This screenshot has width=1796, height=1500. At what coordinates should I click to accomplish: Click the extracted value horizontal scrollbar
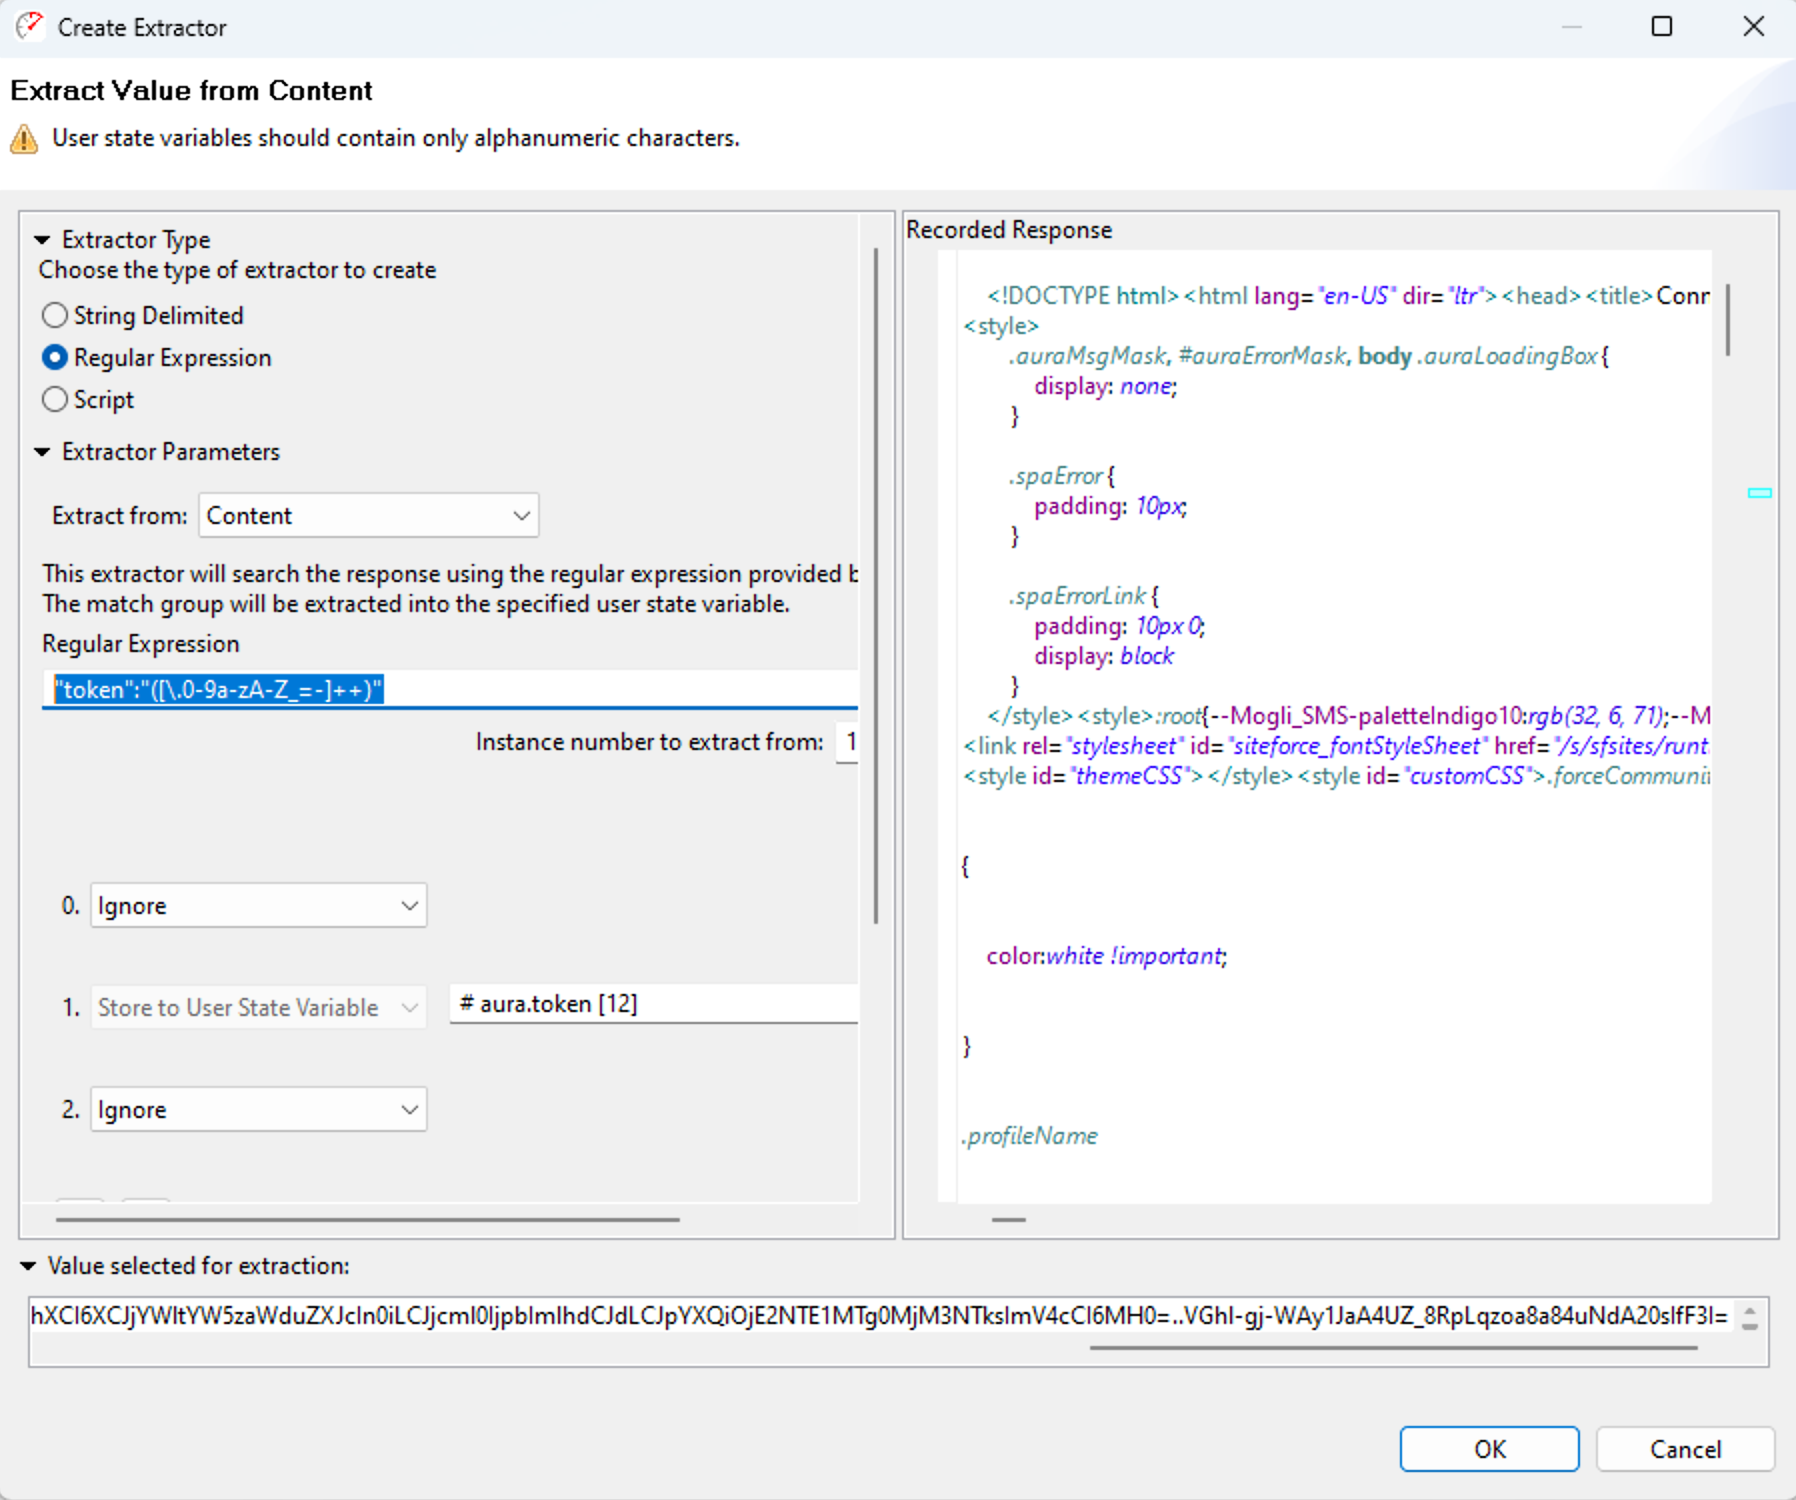tap(1393, 1348)
